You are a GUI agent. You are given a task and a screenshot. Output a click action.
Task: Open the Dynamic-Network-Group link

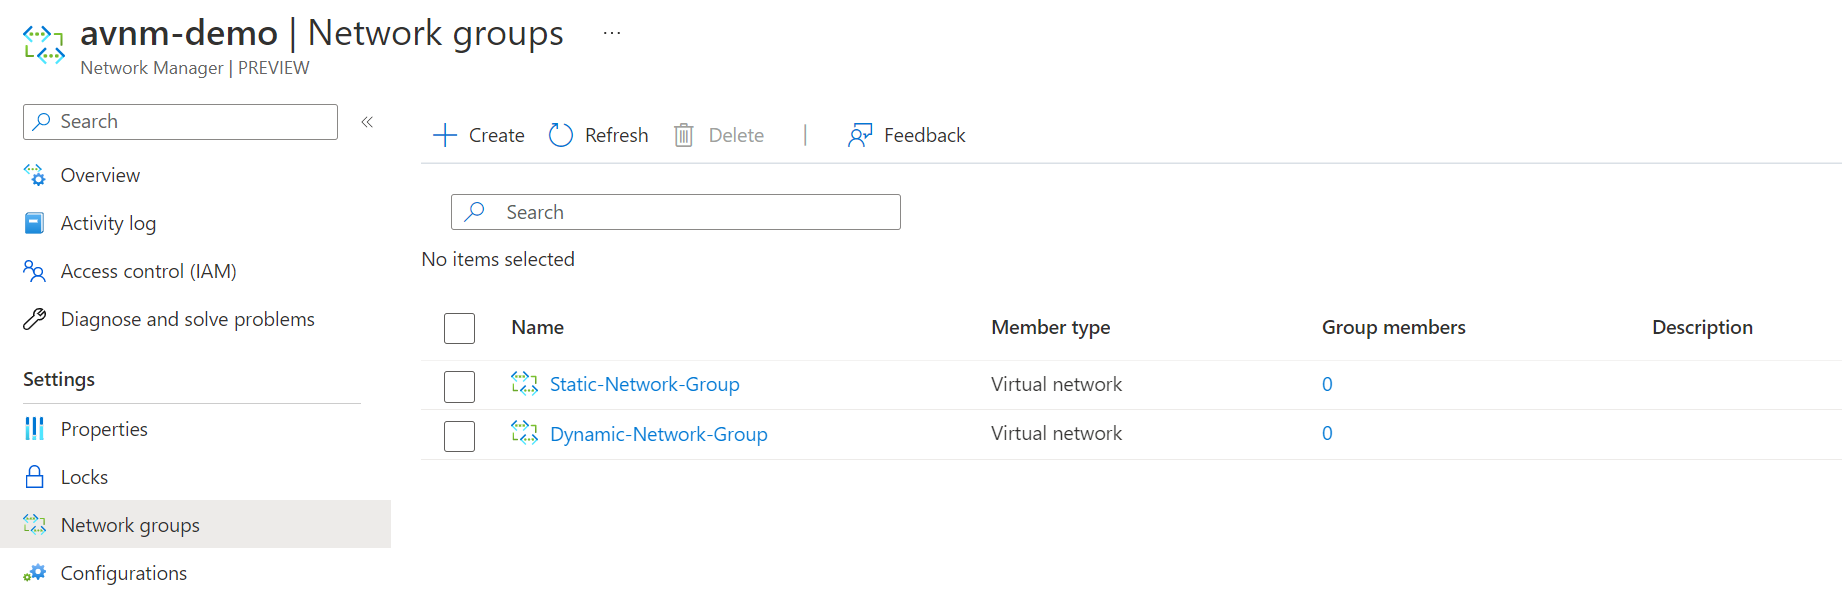point(659,434)
